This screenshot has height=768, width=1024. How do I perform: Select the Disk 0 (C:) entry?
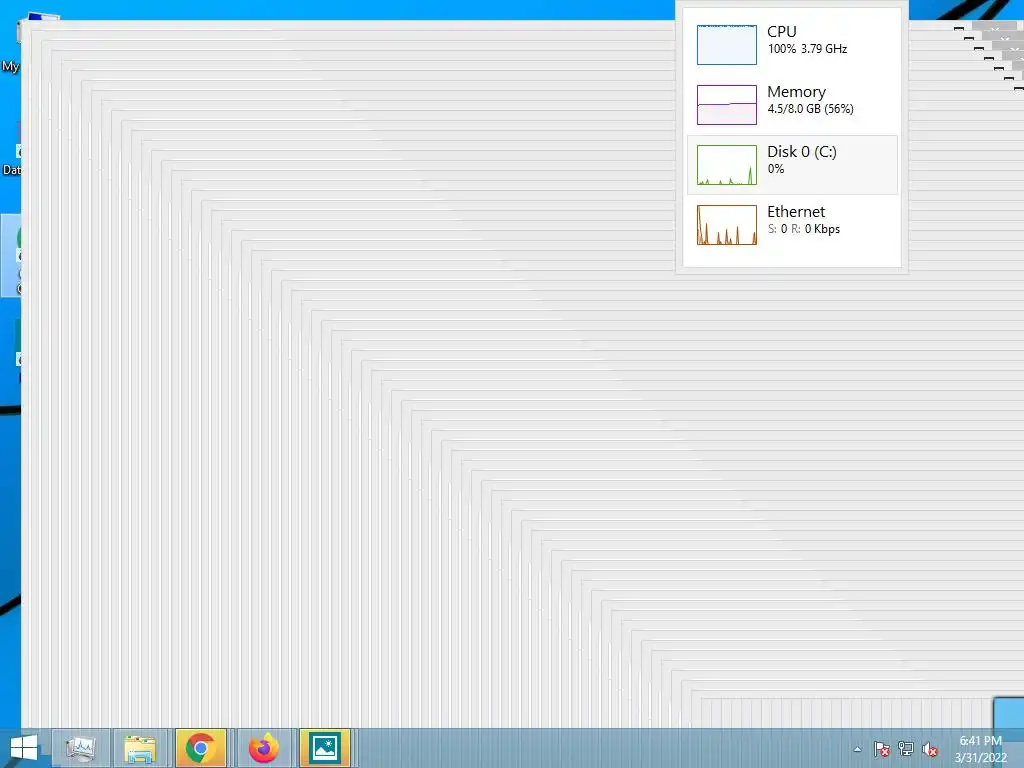pyautogui.click(x=792, y=165)
